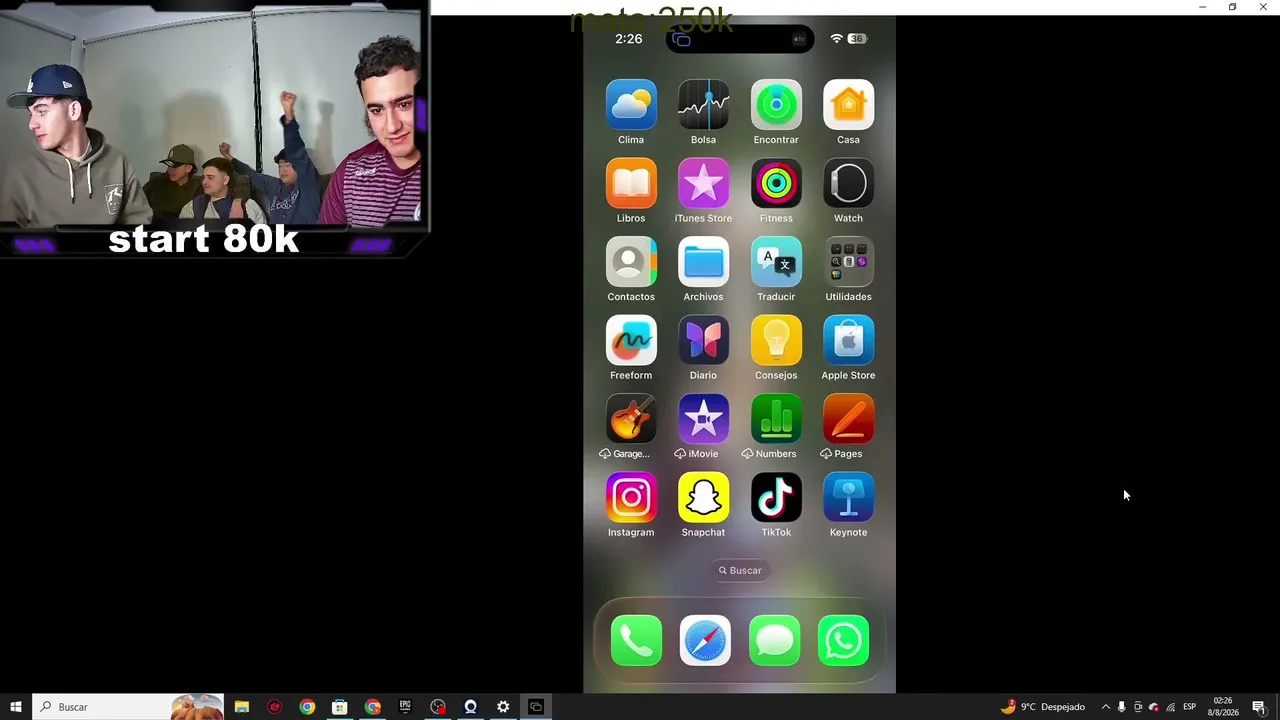This screenshot has width=1280, height=720.
Task: Tap the phone's 2:26 status bar time
Action: (629, 39)
